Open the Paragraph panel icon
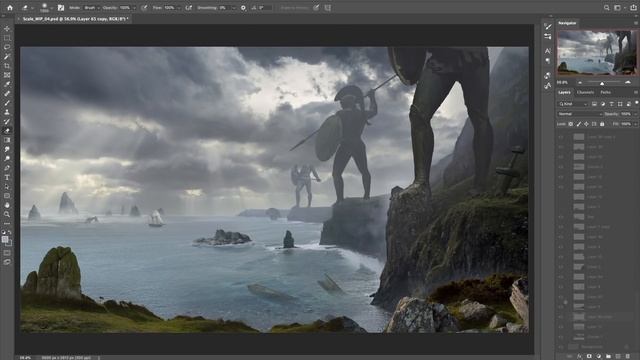The image size is (640, 360). click(x=548, y=61)
